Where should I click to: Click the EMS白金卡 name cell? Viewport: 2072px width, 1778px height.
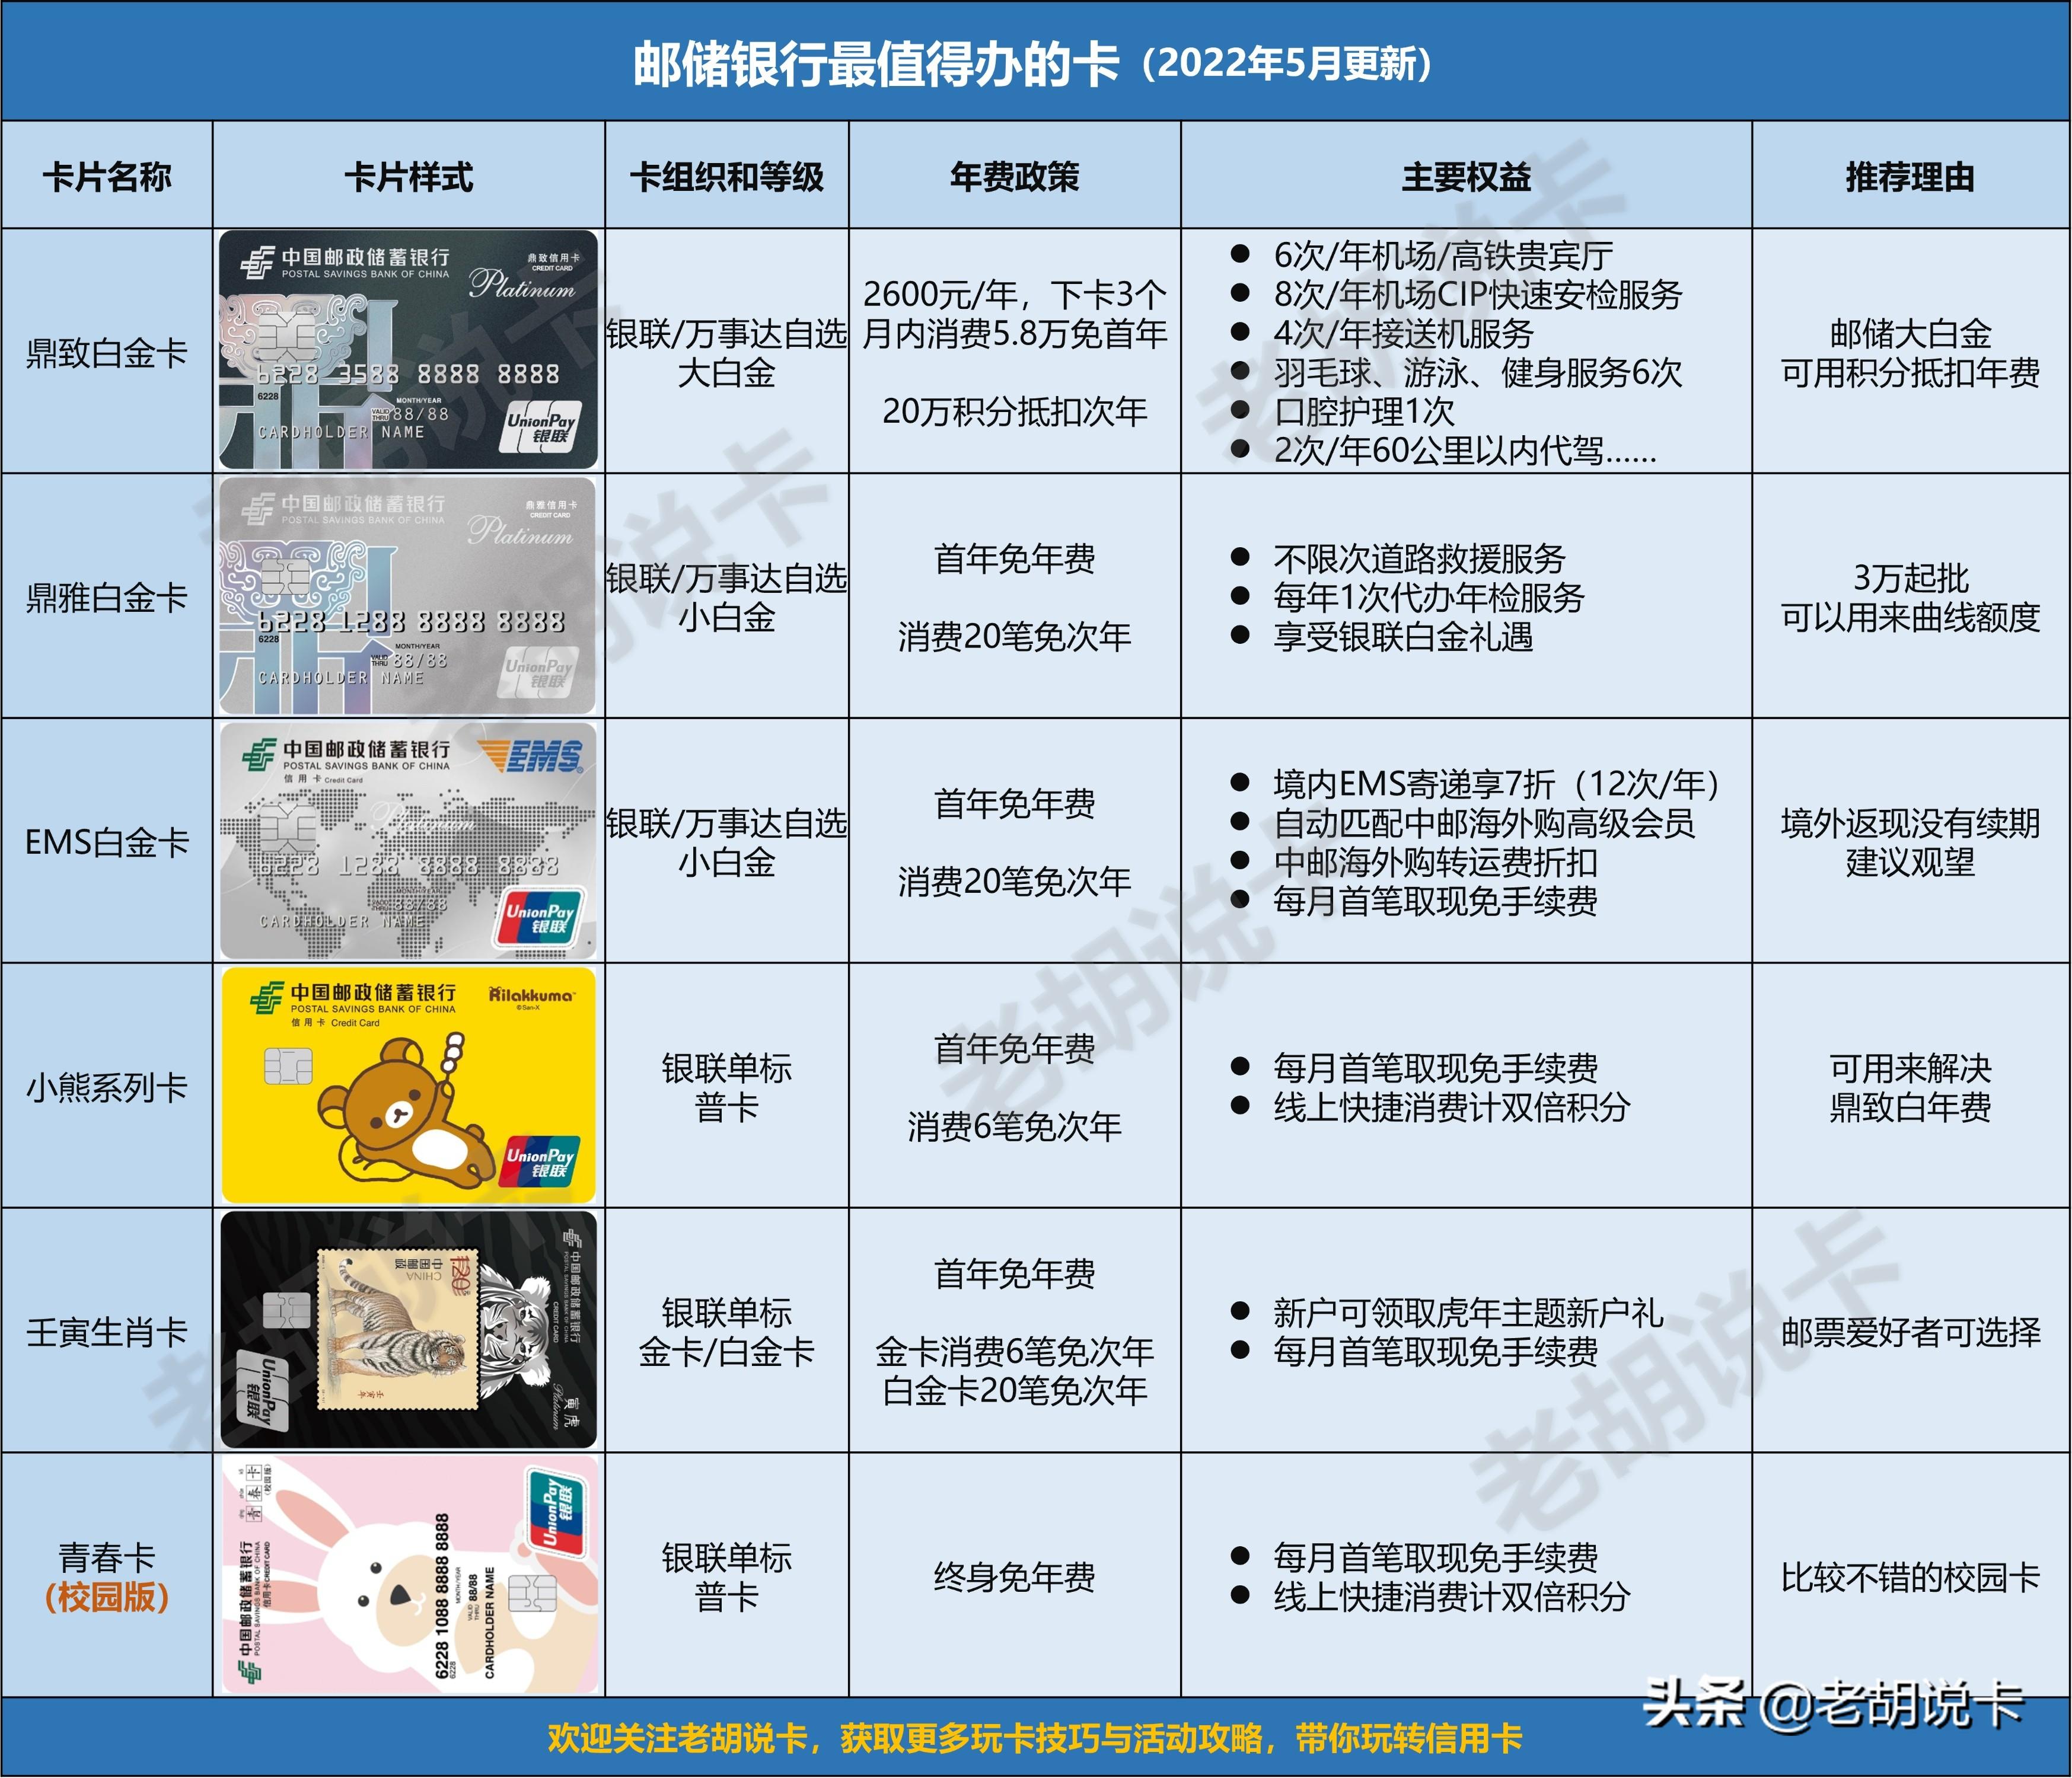(x=107, y=842)
